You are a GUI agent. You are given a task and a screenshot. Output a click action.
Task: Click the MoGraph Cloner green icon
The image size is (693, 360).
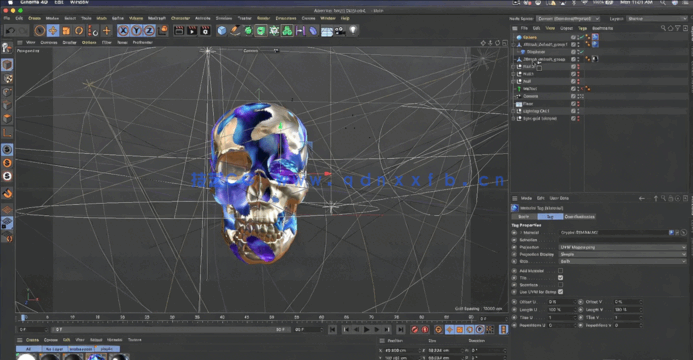[x=287, y=30]
